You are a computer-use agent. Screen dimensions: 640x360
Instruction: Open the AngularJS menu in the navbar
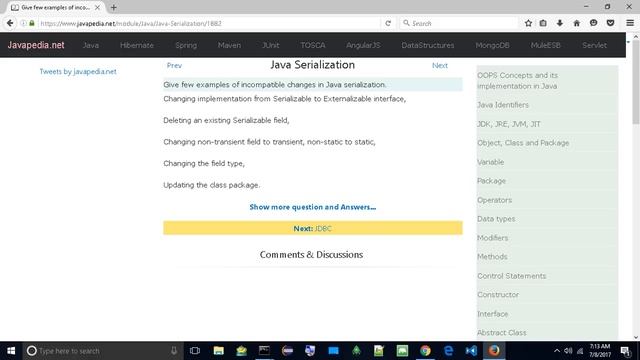click(363, 45)
